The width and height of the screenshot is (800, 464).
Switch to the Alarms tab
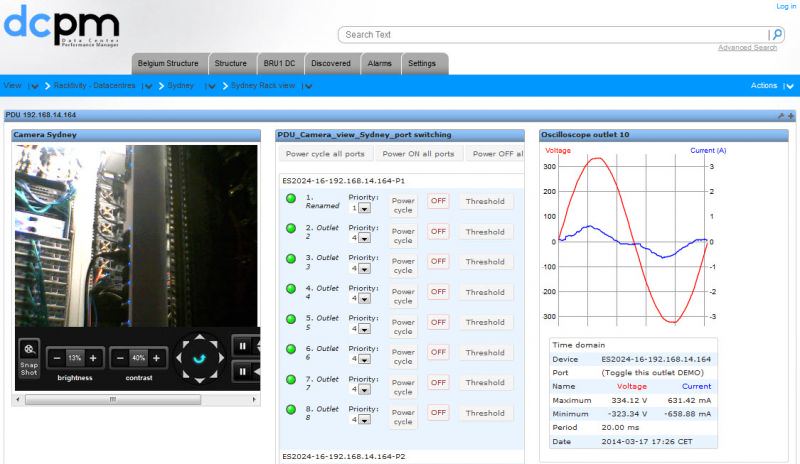coord(379,63)
